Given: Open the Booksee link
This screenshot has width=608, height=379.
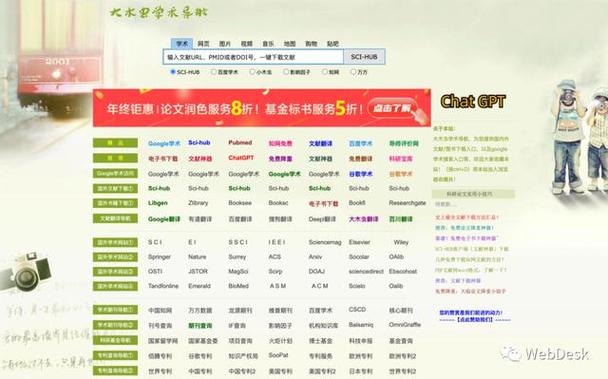Looking at the screenshot, I should [x=240, y=203].
